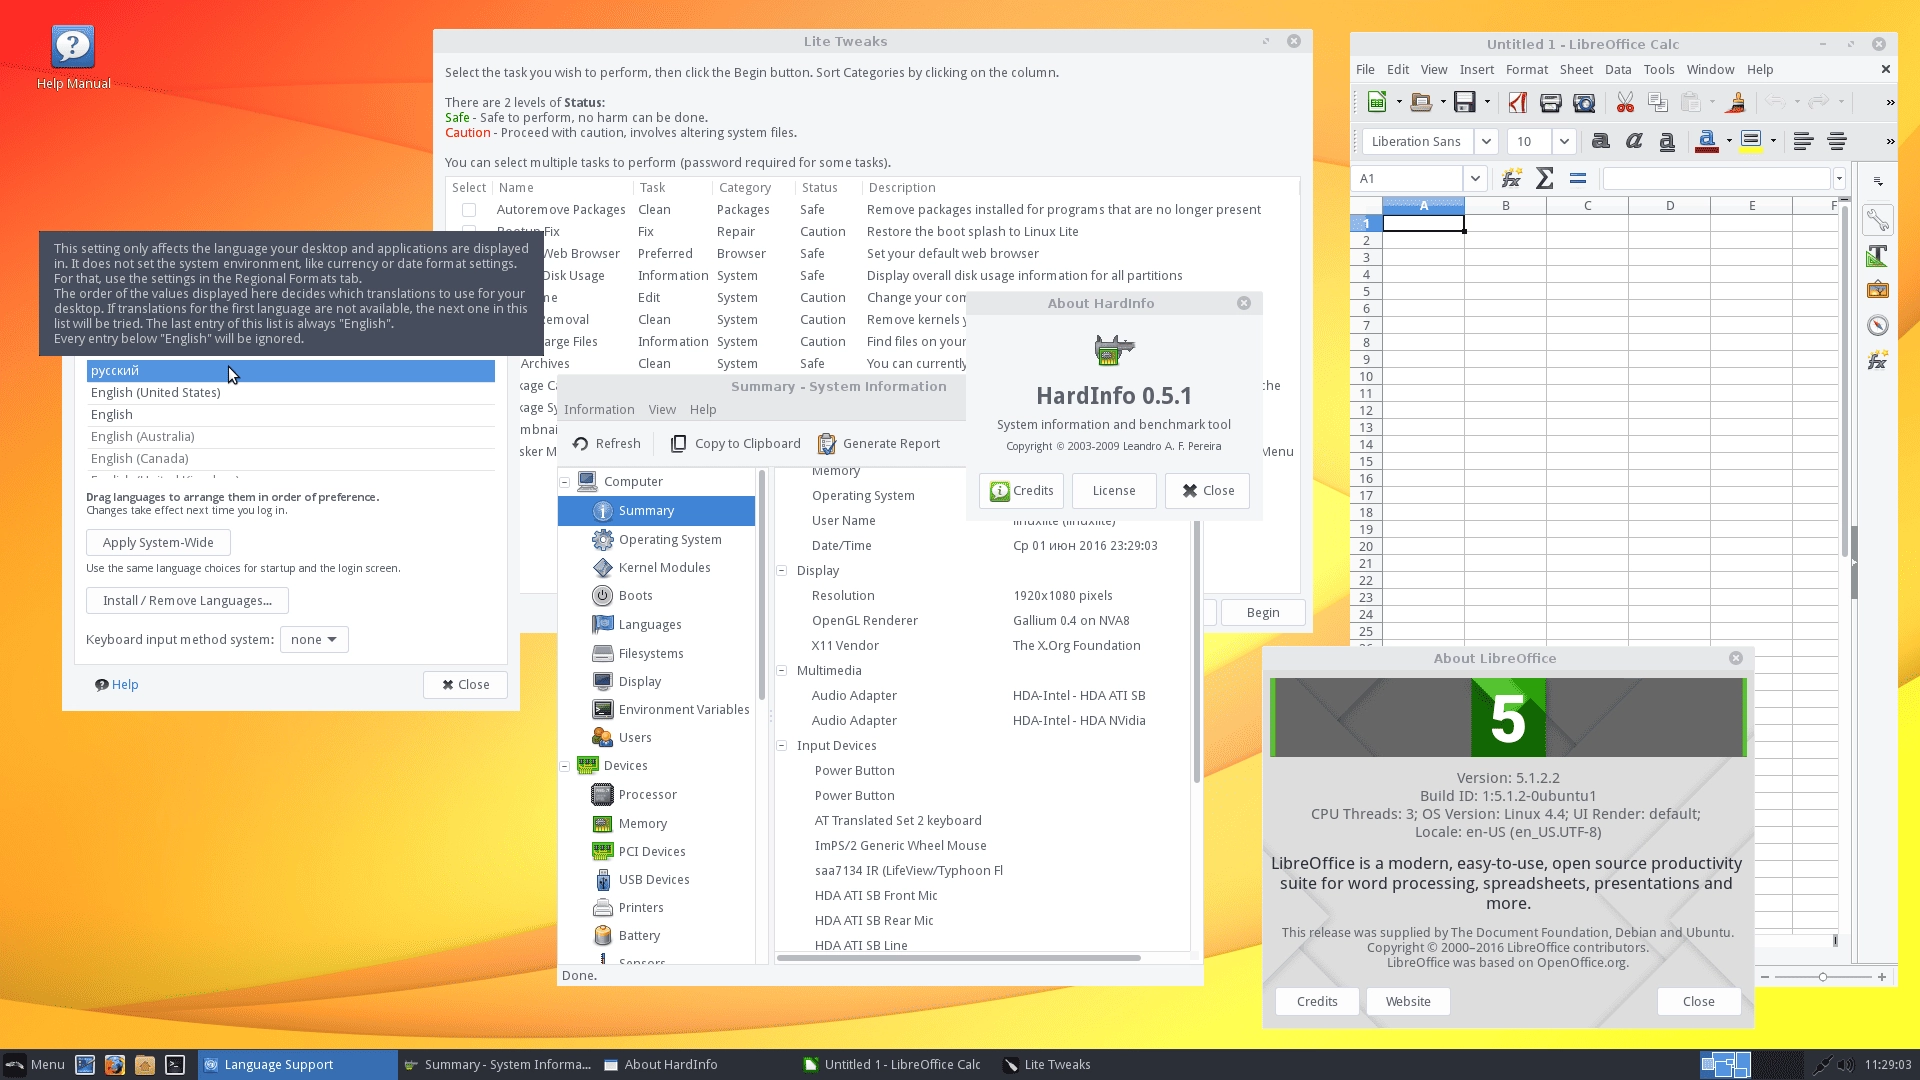Open the Information menu in System Information
1920x1080 pixels.
tap(599, 409)
